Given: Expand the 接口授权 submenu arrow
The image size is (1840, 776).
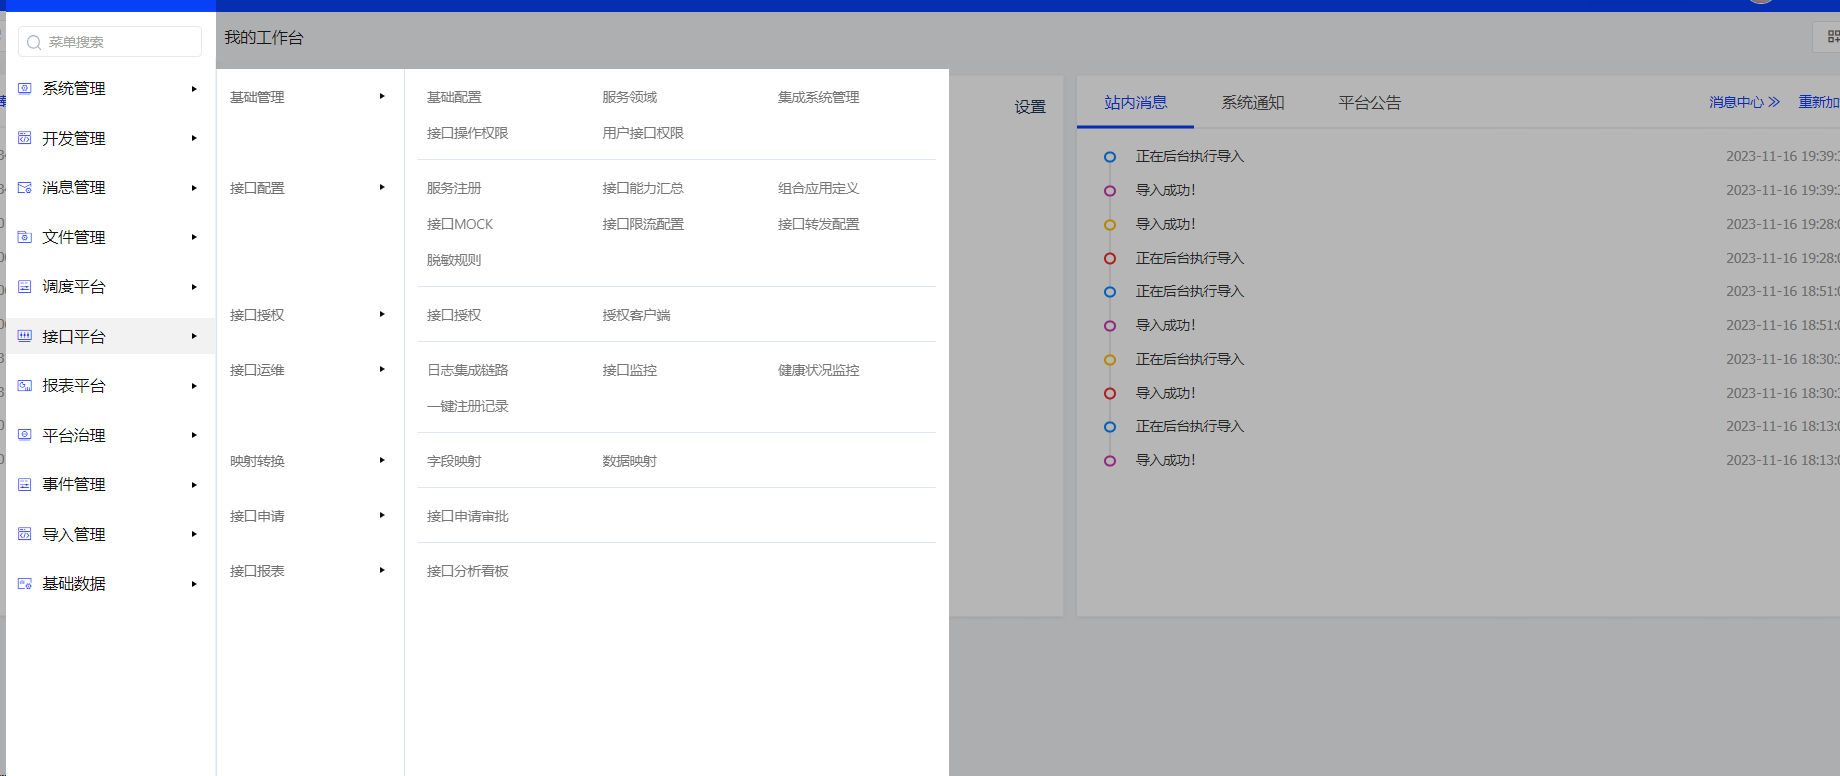Looking at the screenshot, I should 382,314.
